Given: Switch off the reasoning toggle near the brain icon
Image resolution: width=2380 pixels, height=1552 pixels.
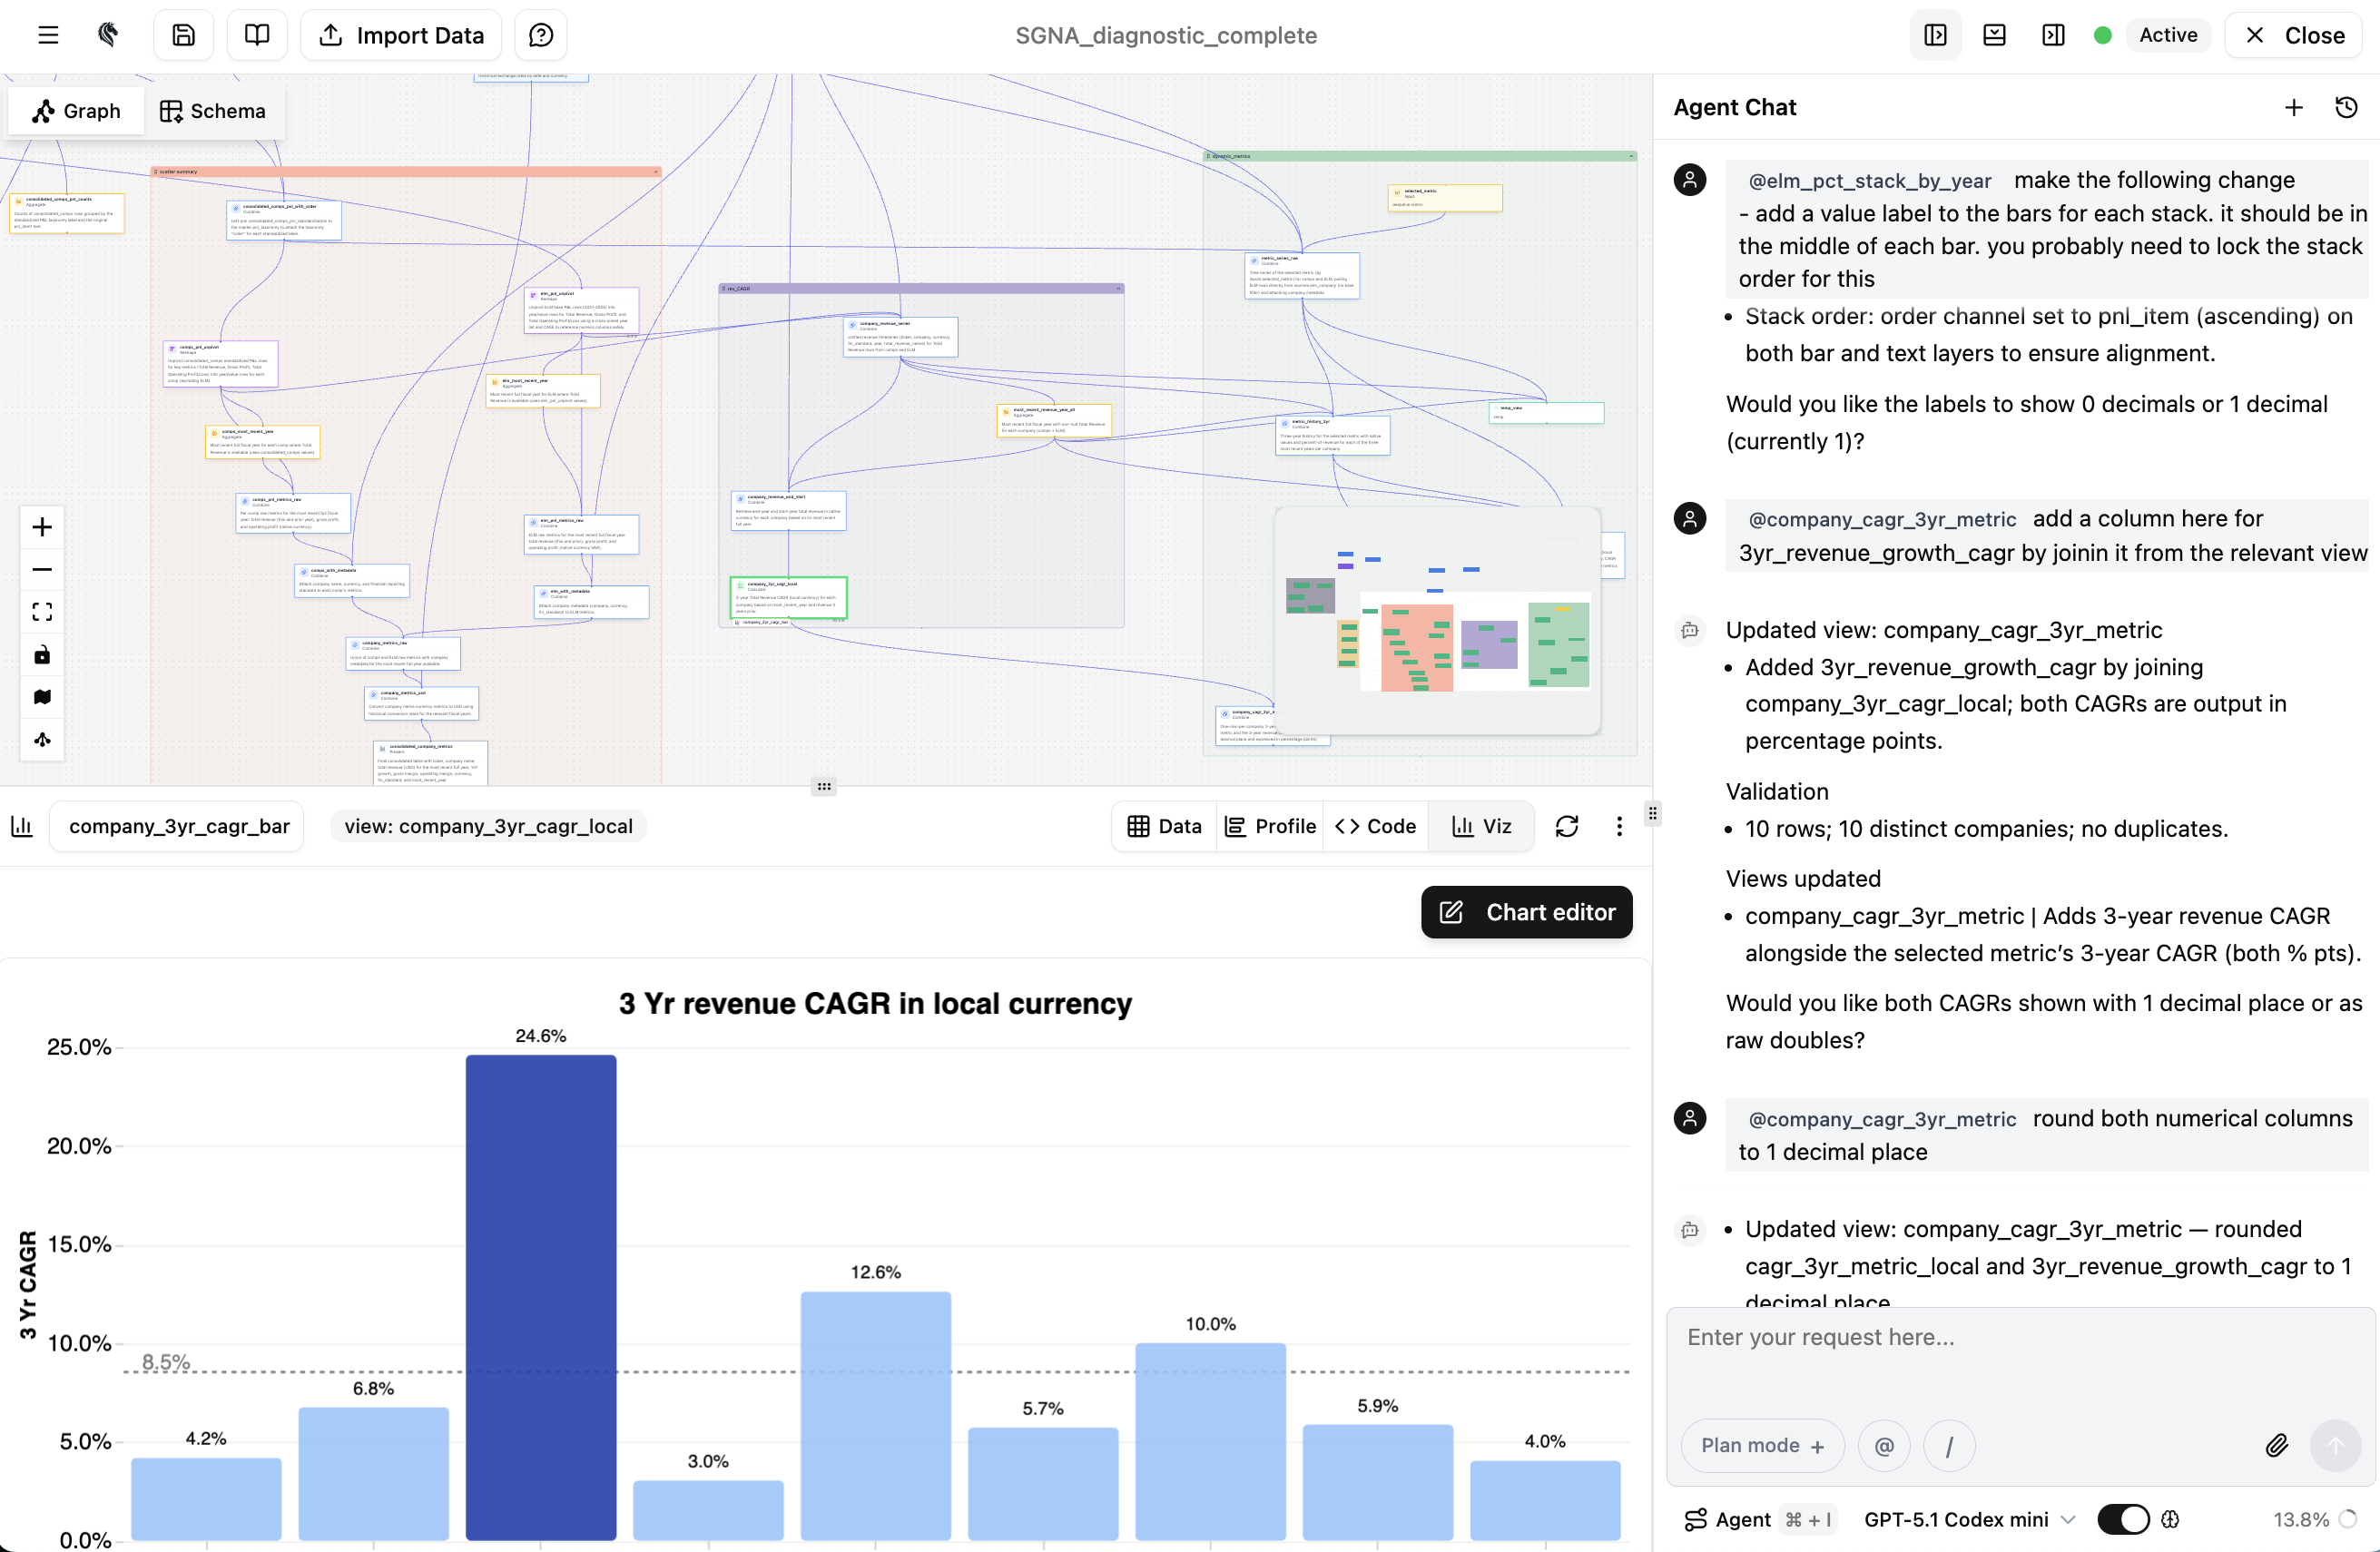Looking at the screenshot, I should coord(2123,1519).
